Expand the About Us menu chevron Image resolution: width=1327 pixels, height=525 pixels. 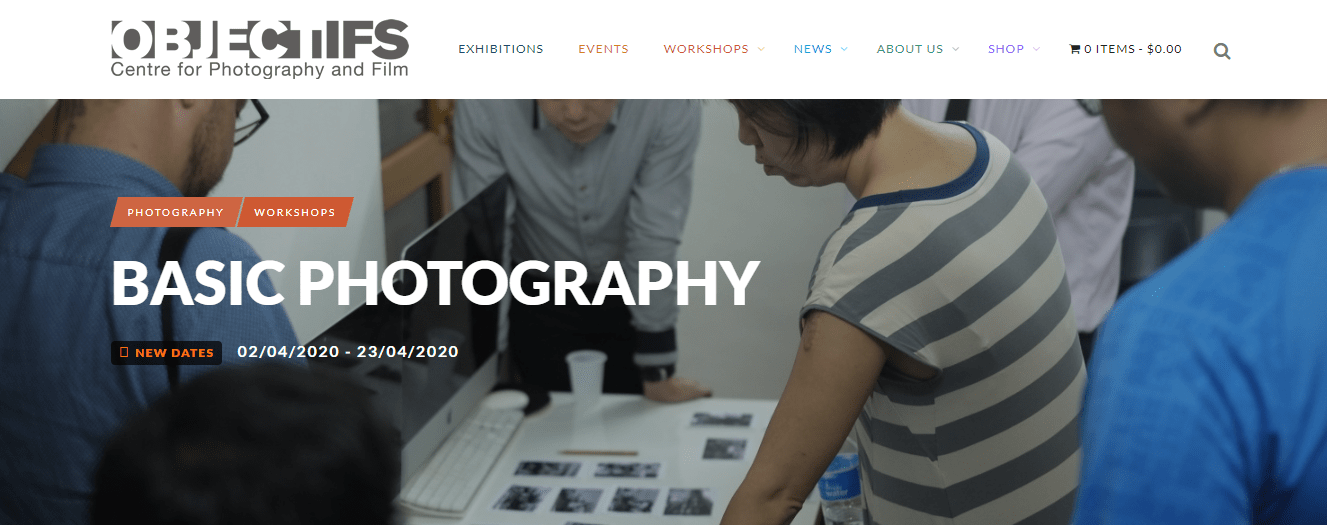point(955,49)
